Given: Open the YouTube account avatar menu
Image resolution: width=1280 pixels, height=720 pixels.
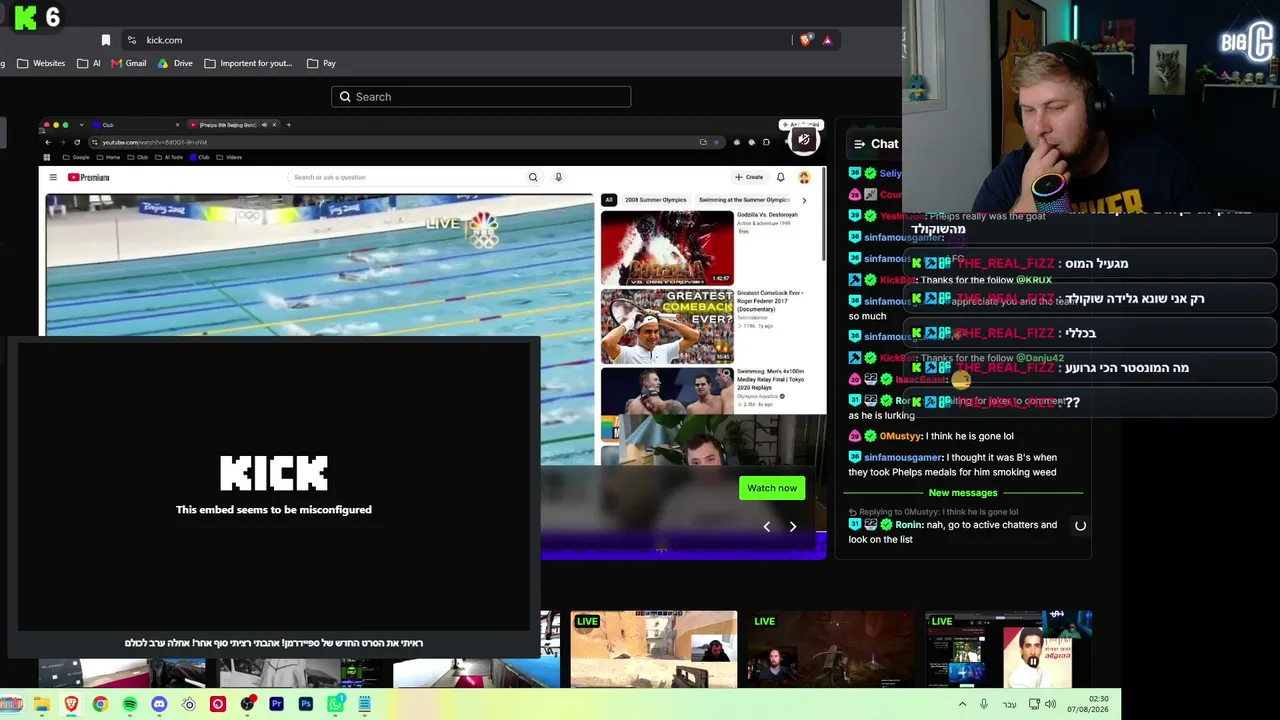Looking at the screenshot, I should pyautogui.click(x=804, y=177).
